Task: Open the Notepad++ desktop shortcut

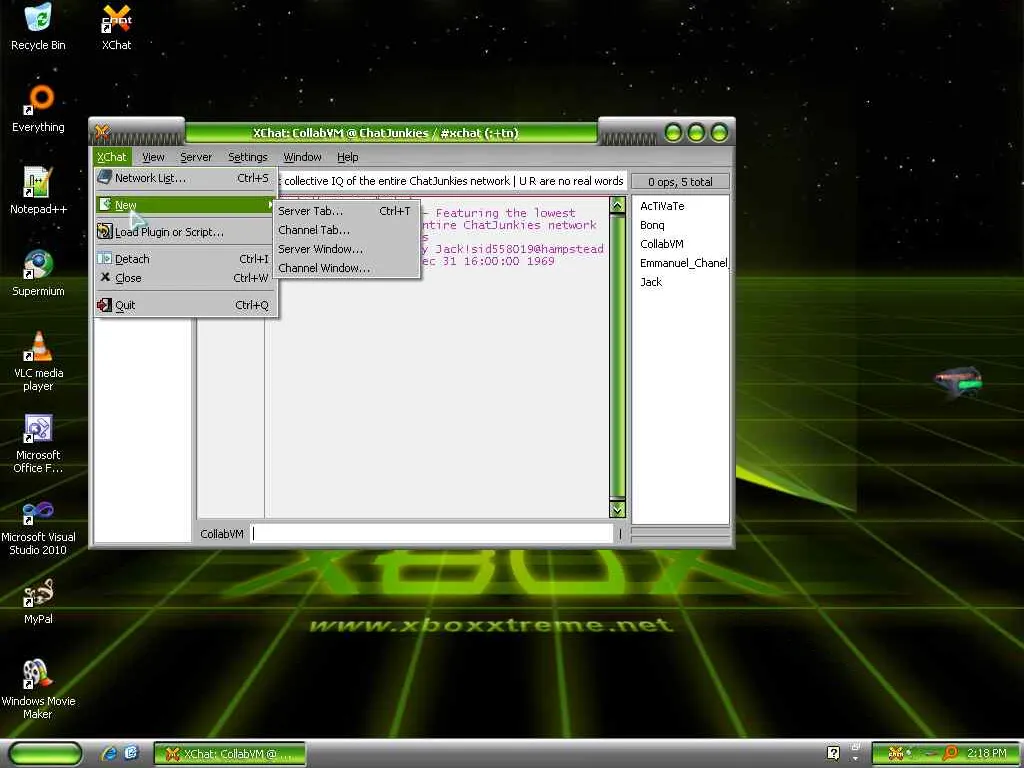Action: (x=38, y=191)
